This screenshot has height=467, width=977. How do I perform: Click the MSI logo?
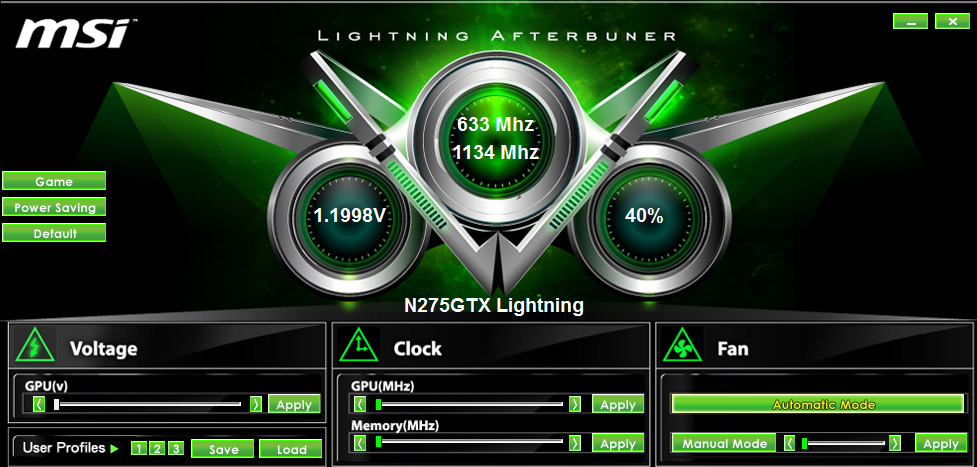[77, 33]
